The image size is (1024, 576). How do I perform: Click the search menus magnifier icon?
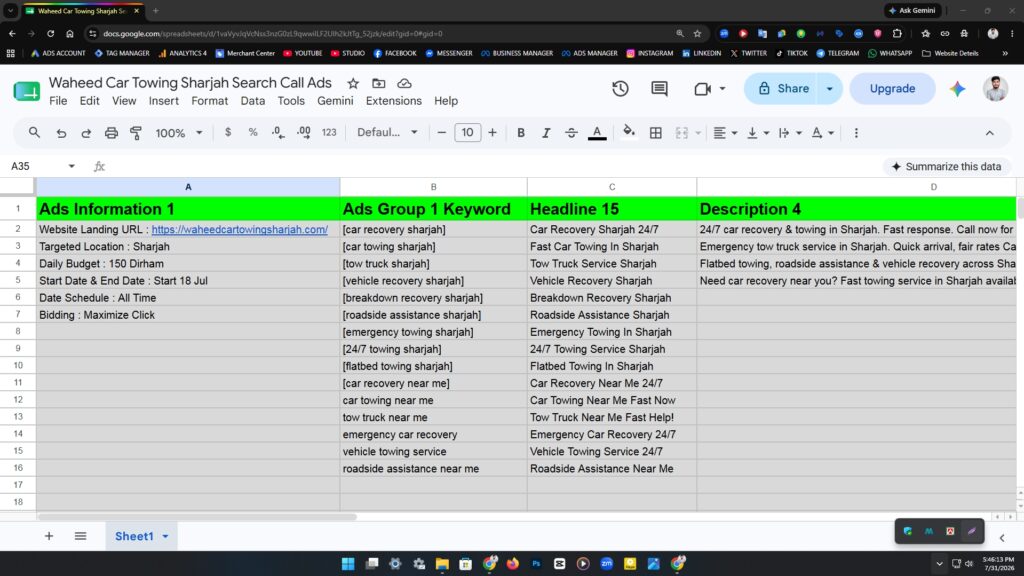coord(34,133)
